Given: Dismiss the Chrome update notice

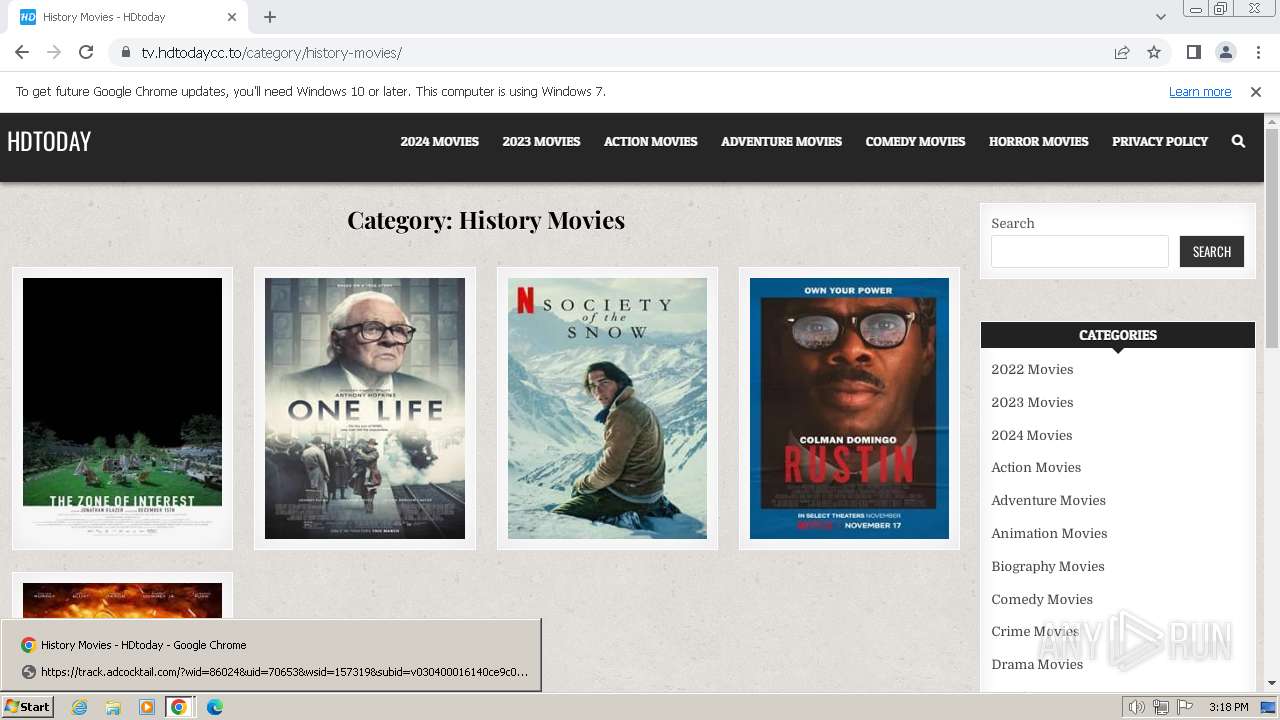Looking at the screenshot, I should click(1256, 91).
